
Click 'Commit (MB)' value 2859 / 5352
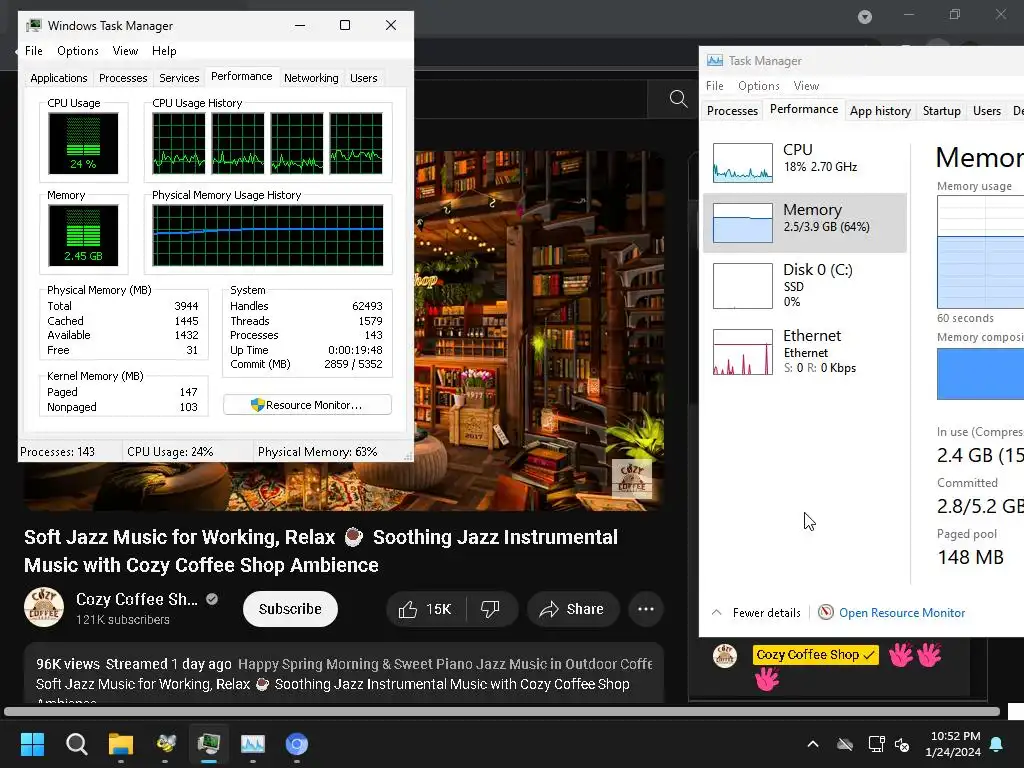point(353,364)
